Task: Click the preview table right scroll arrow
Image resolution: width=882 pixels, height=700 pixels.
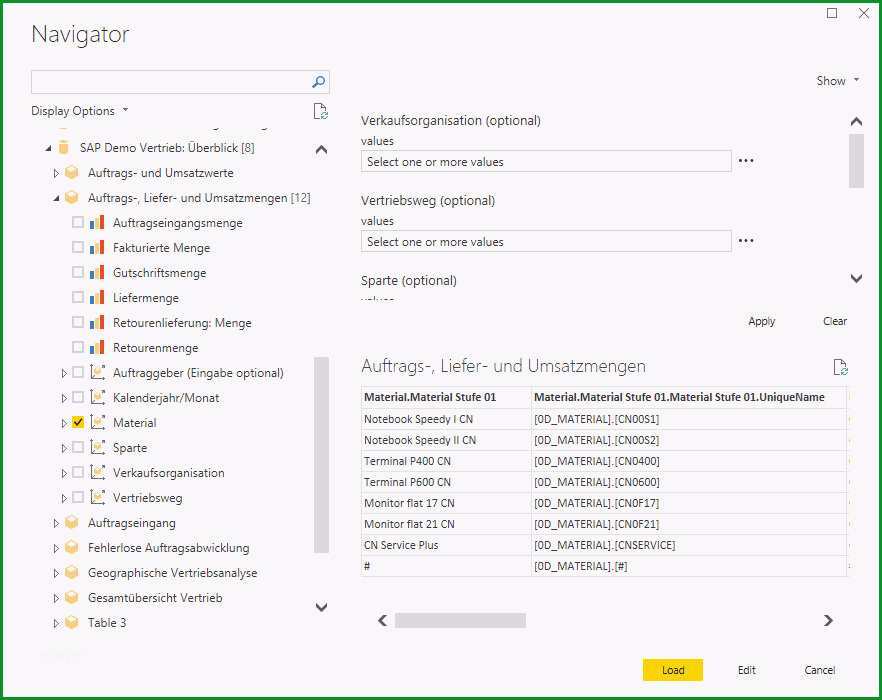Action: coord(828,620)
